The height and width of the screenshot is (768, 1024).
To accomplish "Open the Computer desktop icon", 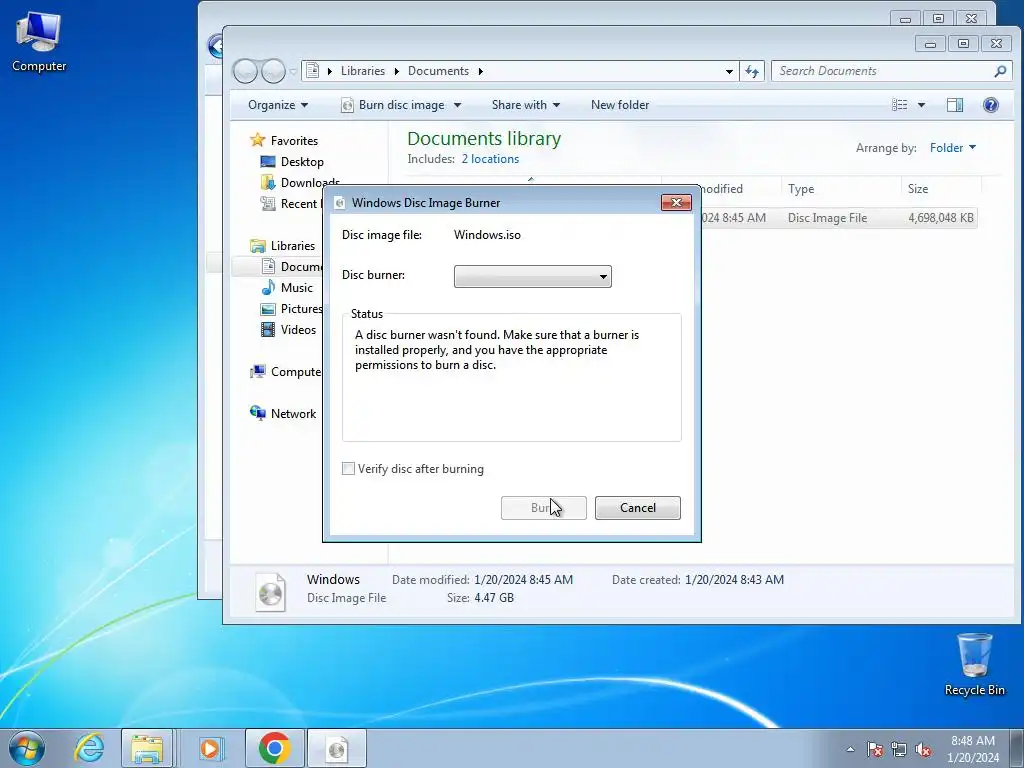I will pos(39,42).
